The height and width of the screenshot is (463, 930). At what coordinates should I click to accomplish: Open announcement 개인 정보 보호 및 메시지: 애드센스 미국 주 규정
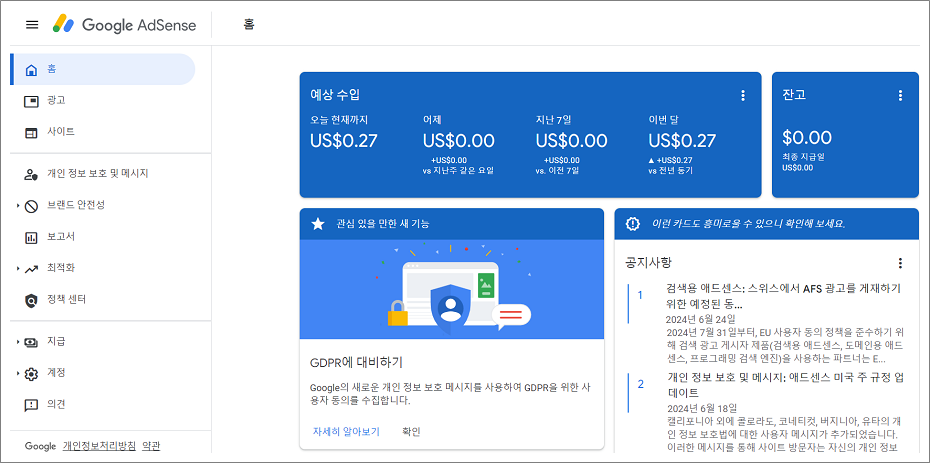784,385
